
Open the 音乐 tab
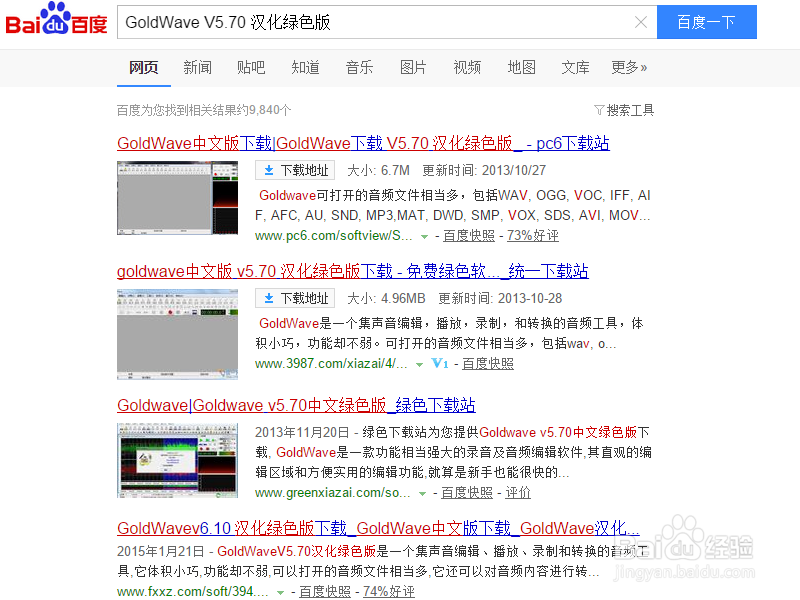click(x=359, y=67)
